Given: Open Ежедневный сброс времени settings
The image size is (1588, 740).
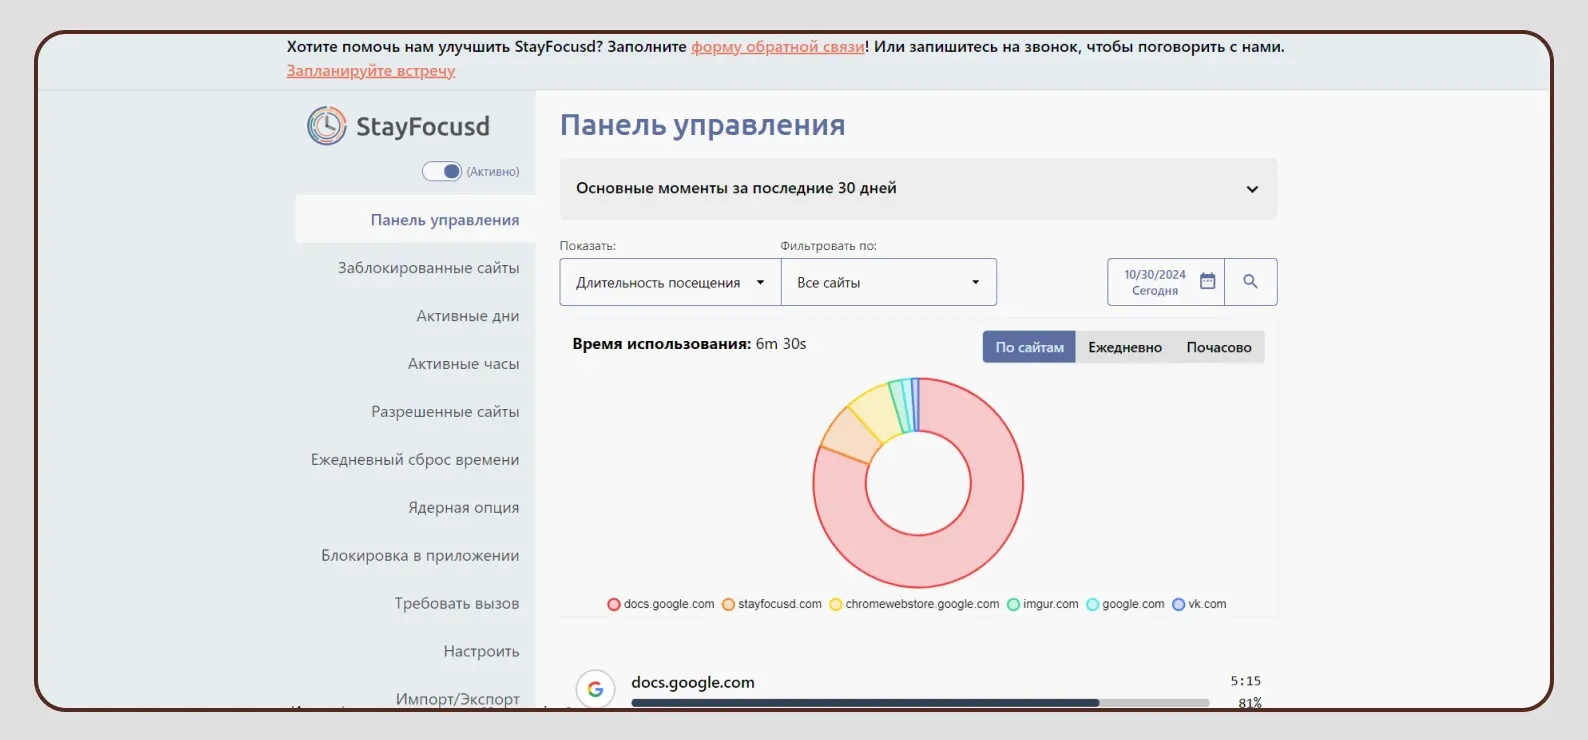Looking at the screenshot, I should 415,460.
